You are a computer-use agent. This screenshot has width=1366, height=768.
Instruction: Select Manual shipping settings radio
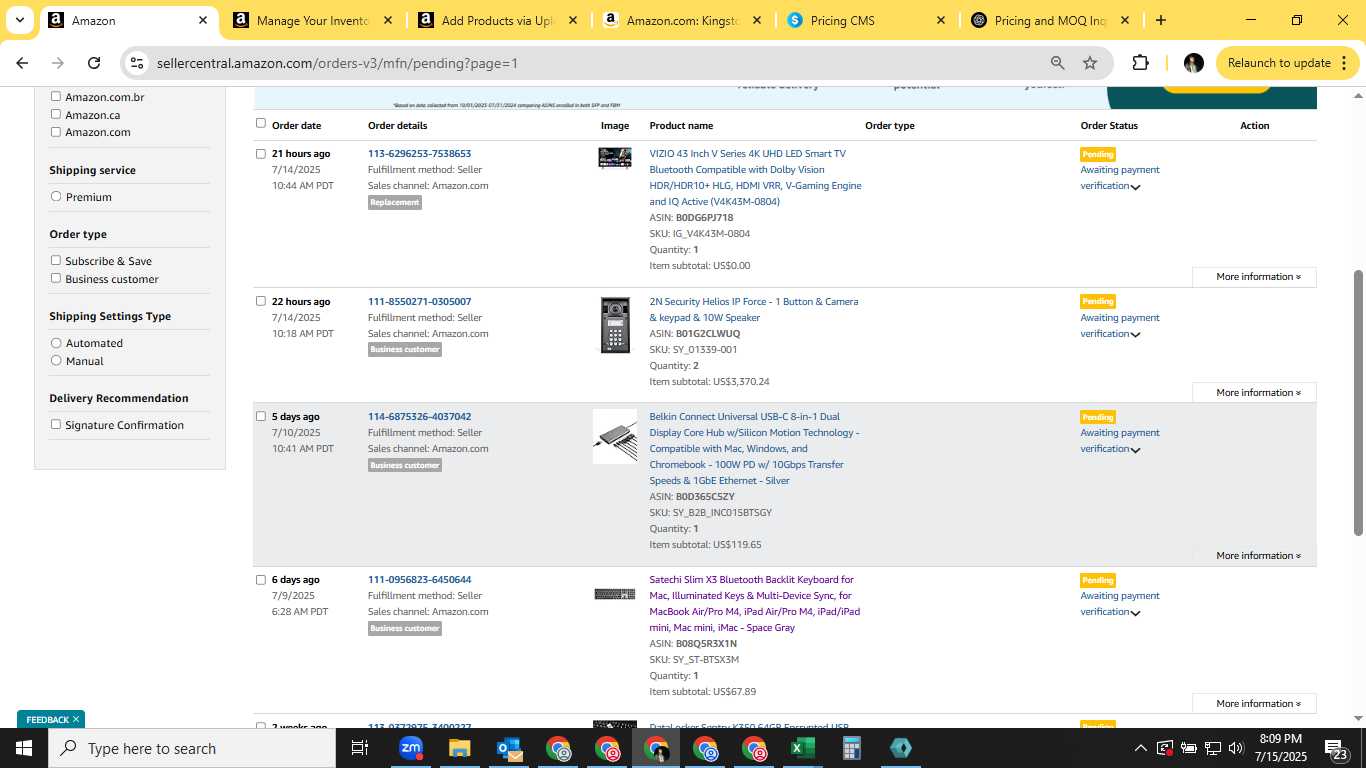click(56, 360)
